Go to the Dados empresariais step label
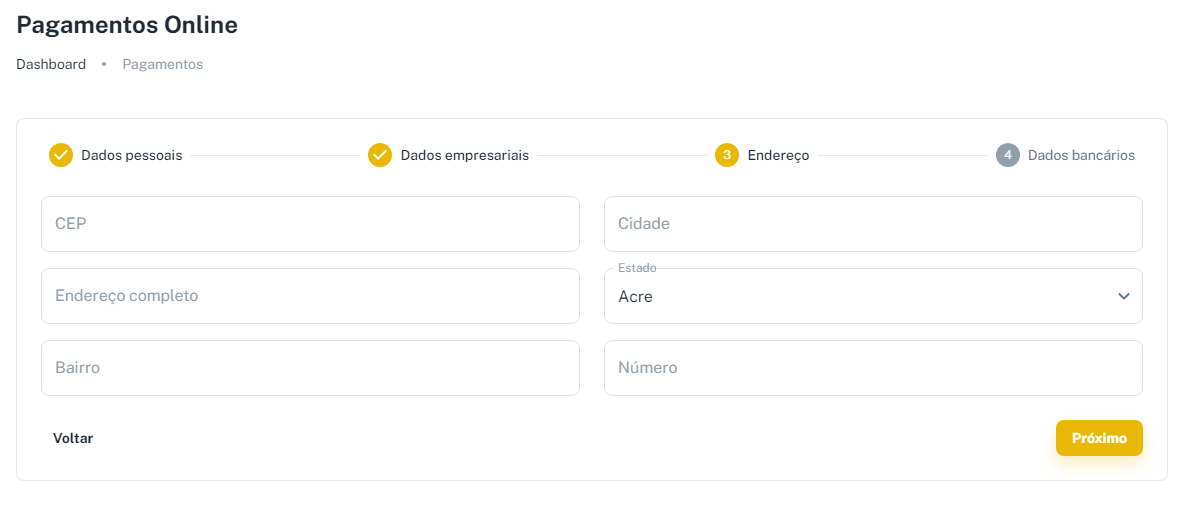Image resolution: width=1195 pixels, height=511 pixels. coord(465,155)
